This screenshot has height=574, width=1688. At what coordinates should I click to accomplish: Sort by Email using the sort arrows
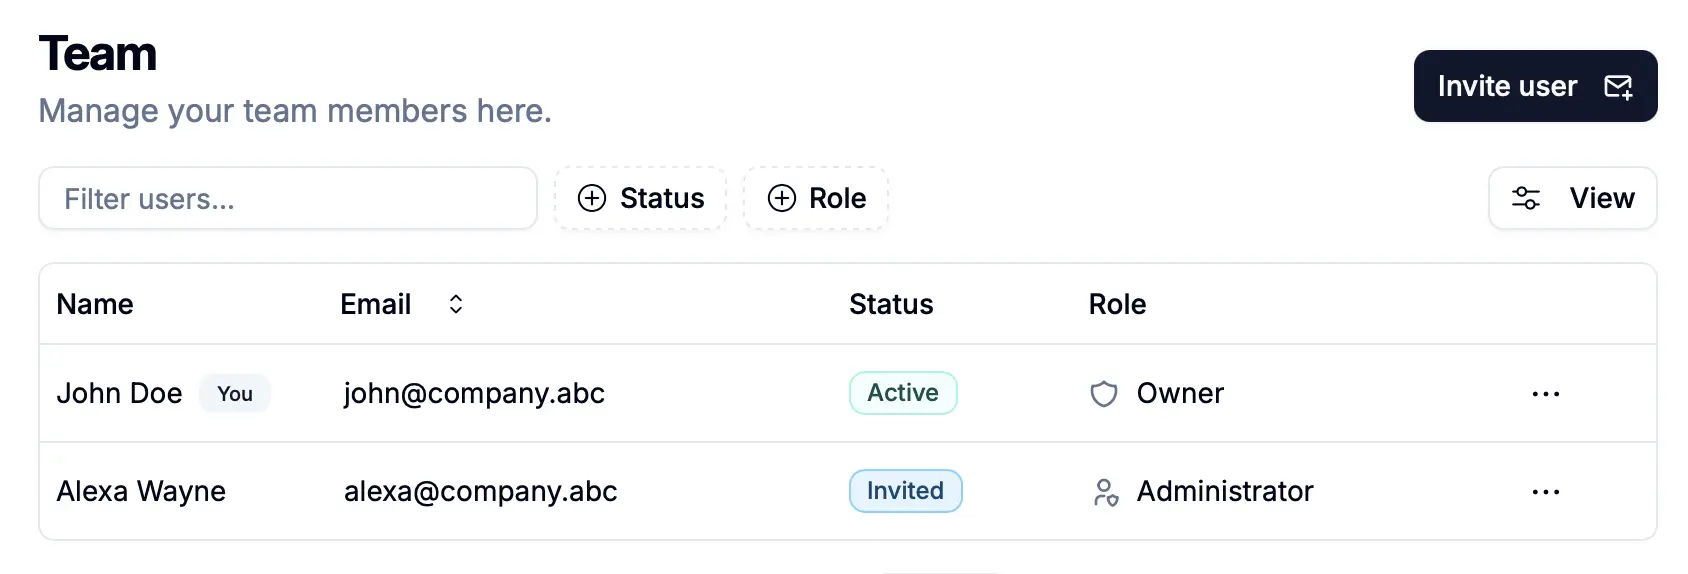(456, 305)
